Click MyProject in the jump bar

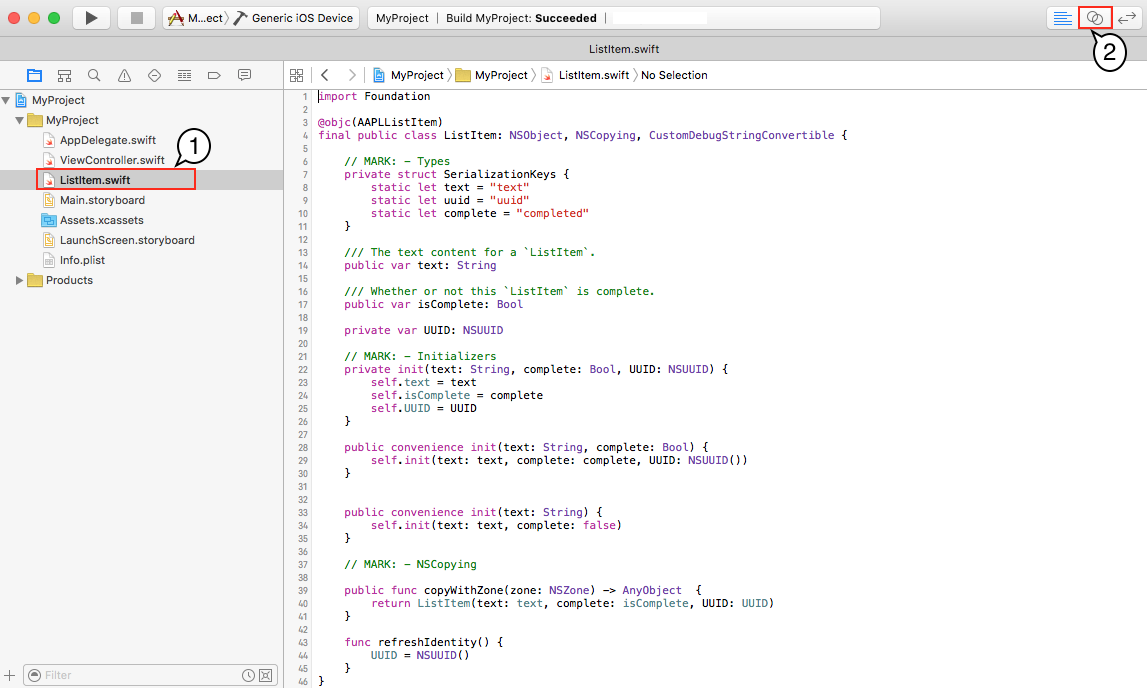point(416,74)
